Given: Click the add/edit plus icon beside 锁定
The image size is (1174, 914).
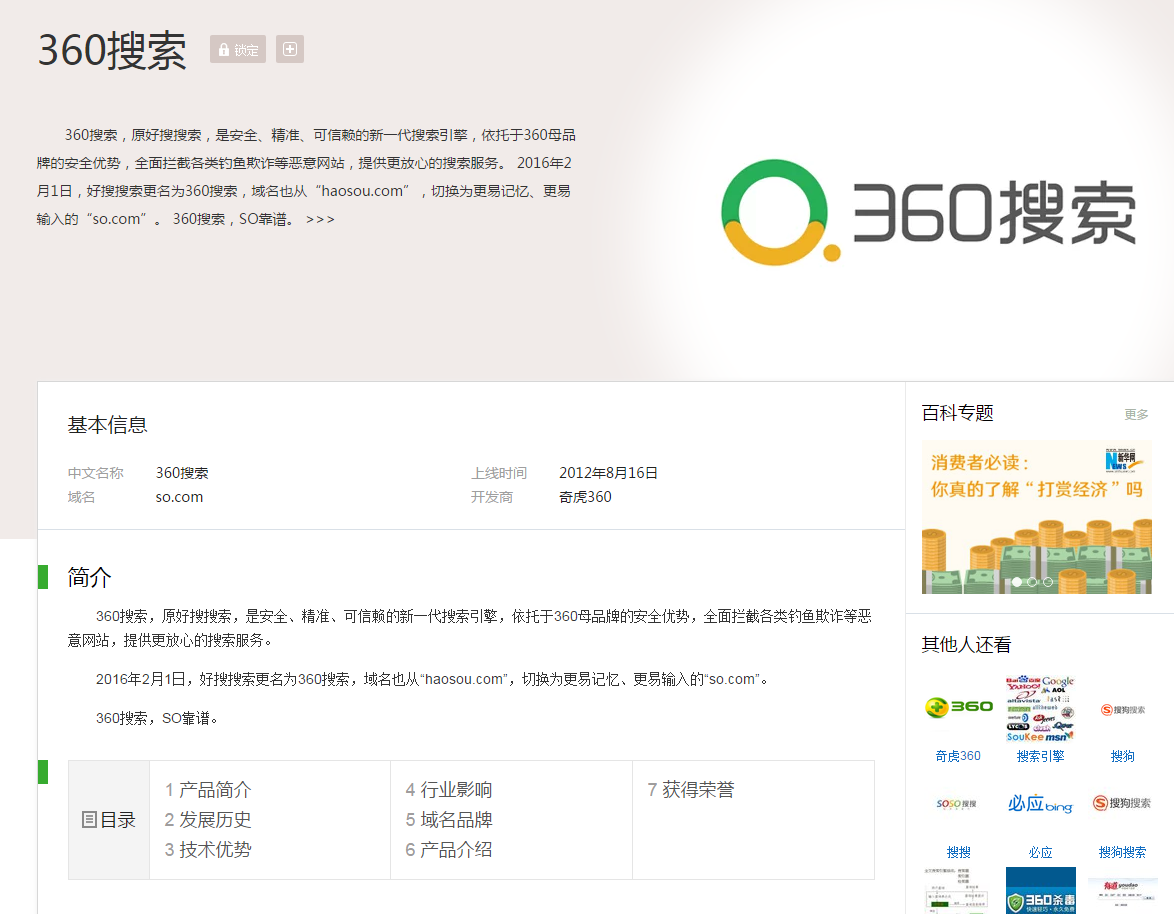Looking at the screenshot, I should click(x=289, y=49).
